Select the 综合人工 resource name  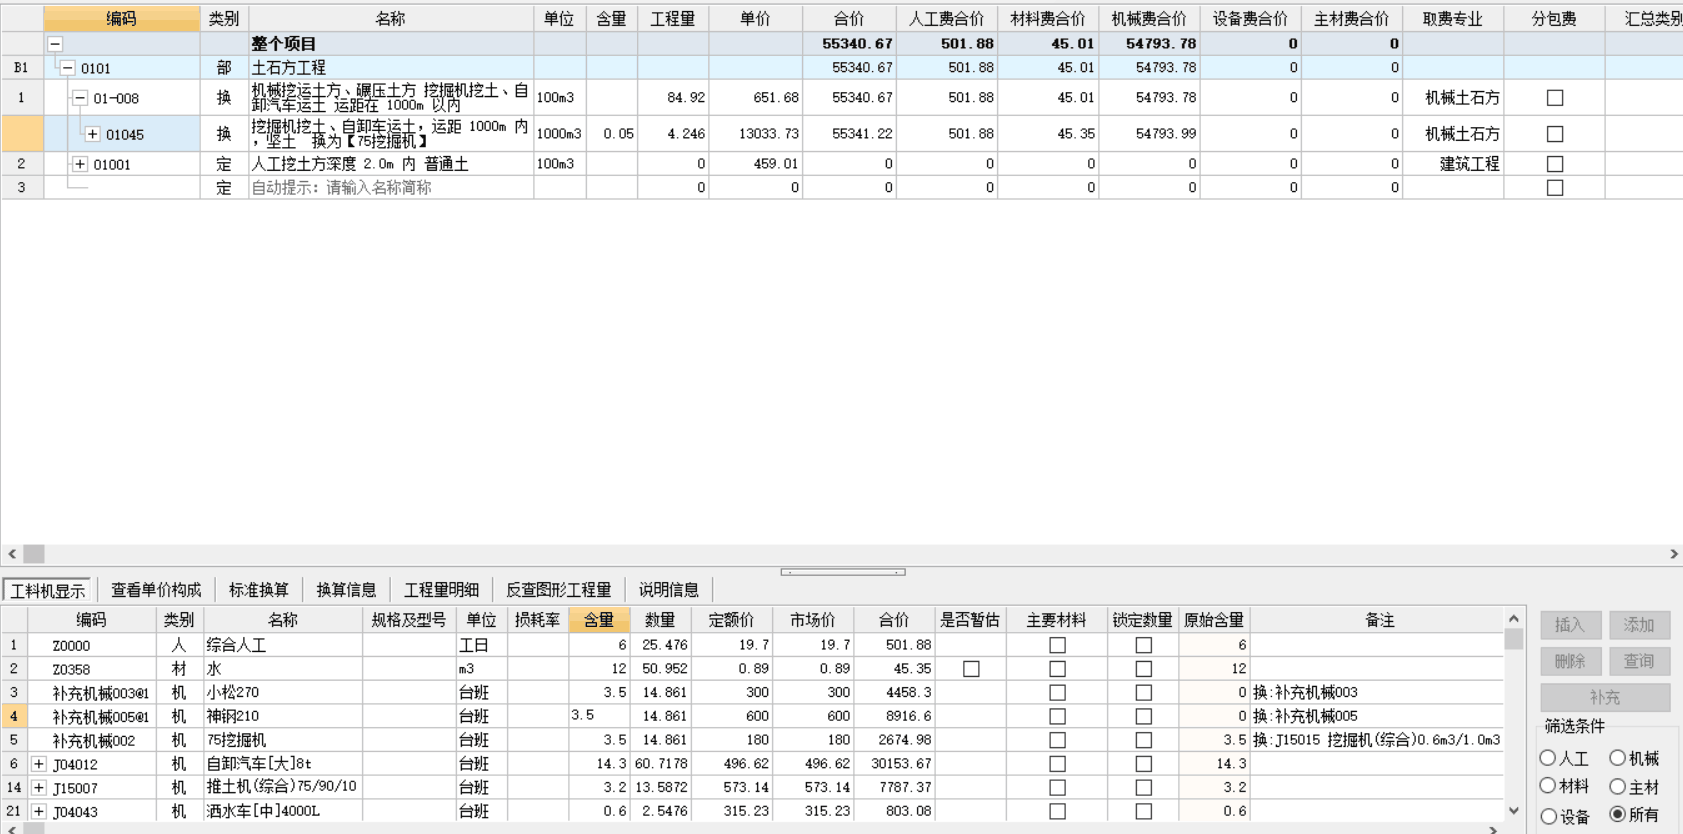point(283,646)
